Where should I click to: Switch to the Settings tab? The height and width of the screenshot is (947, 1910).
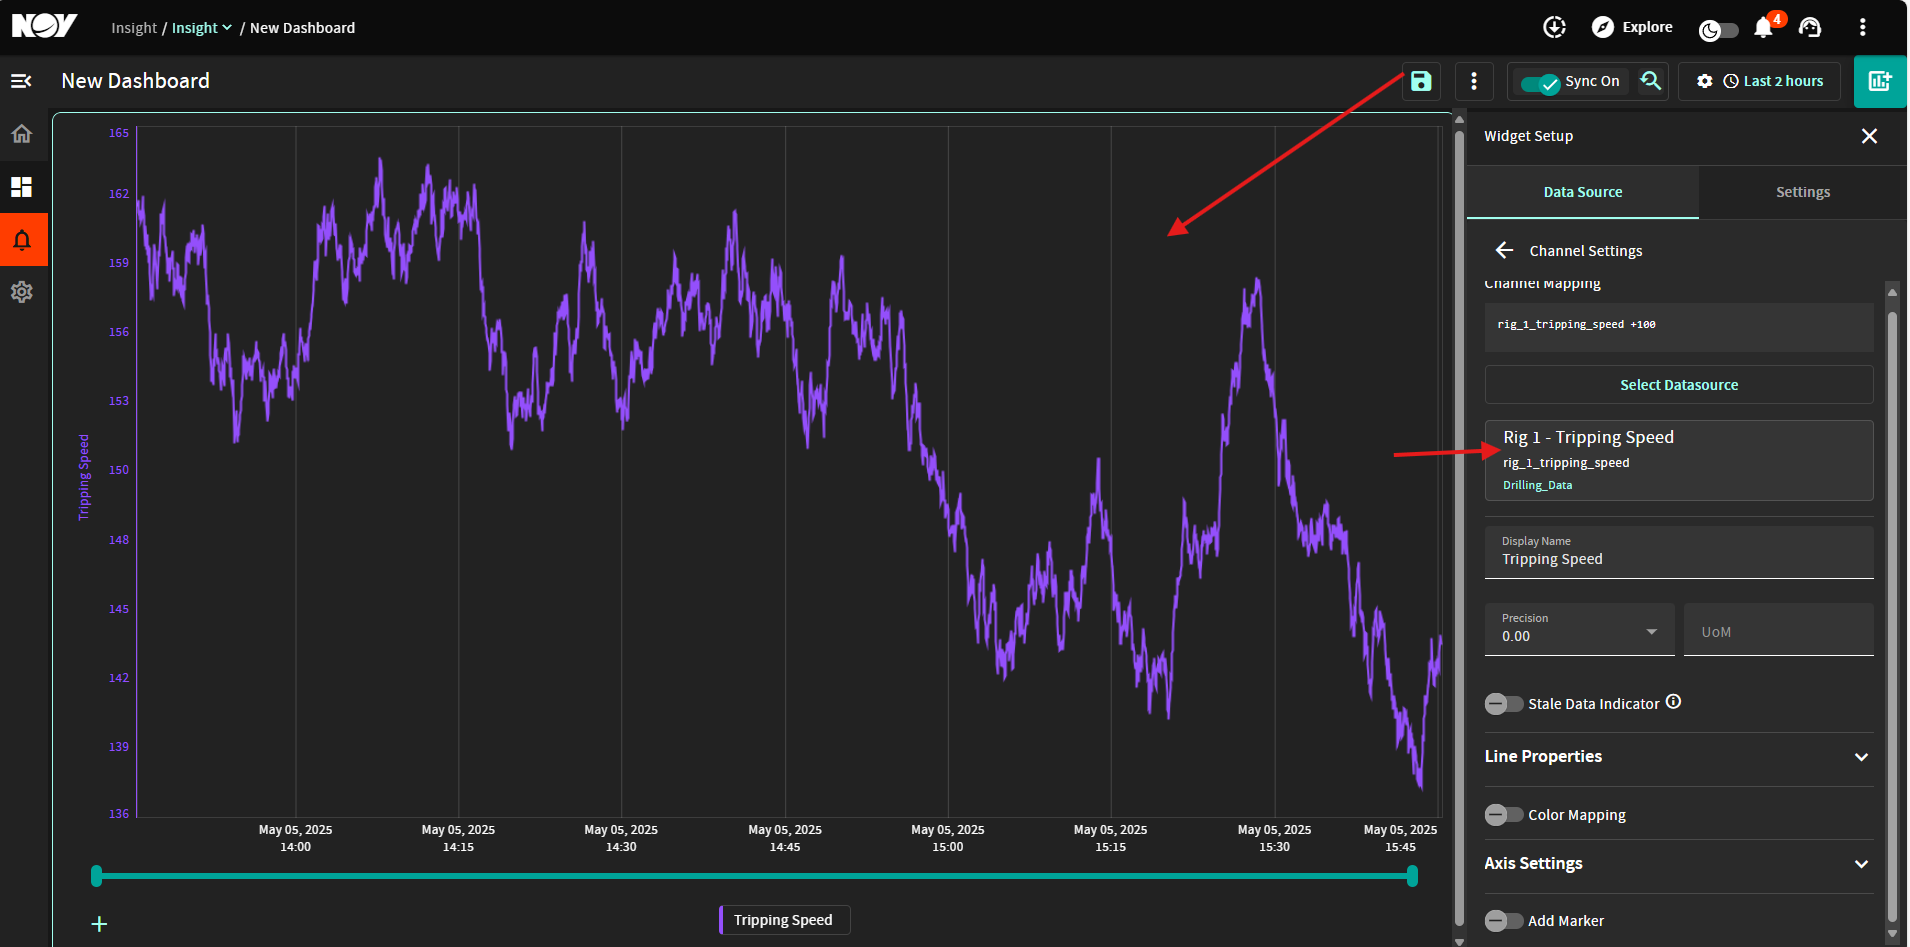click(x=1803, y=192)
